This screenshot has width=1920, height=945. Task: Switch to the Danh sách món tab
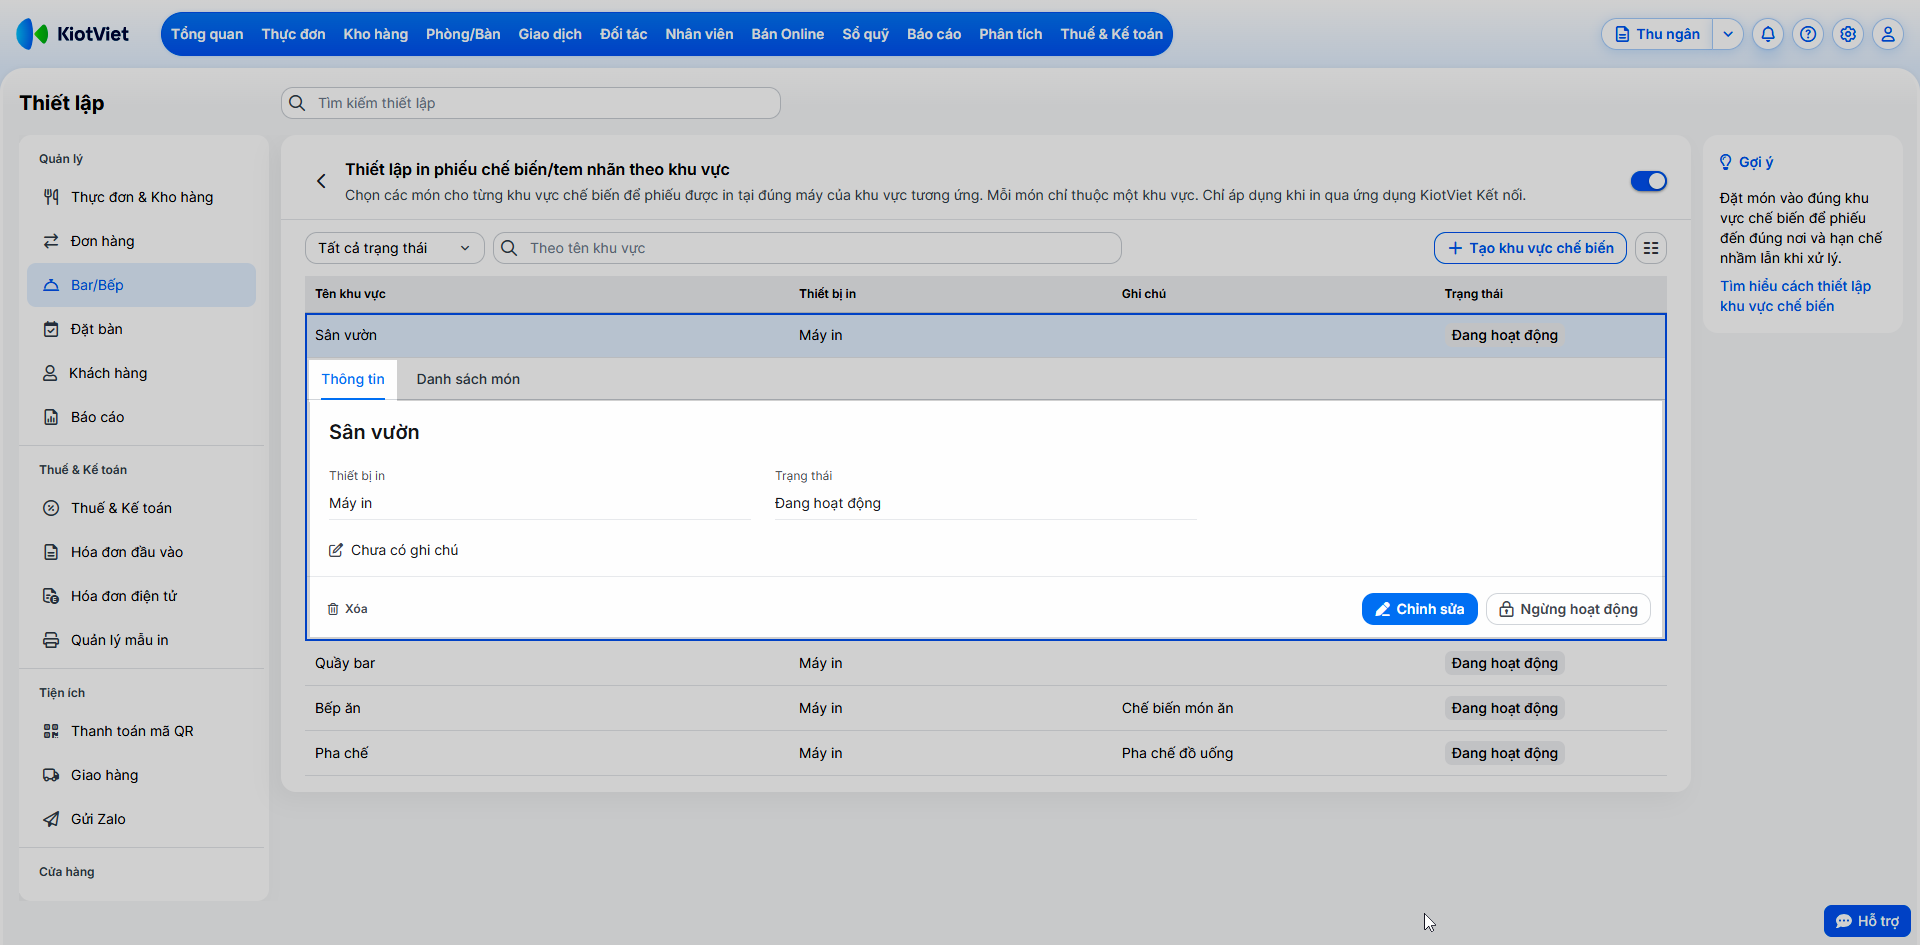(x=468, y=379)
